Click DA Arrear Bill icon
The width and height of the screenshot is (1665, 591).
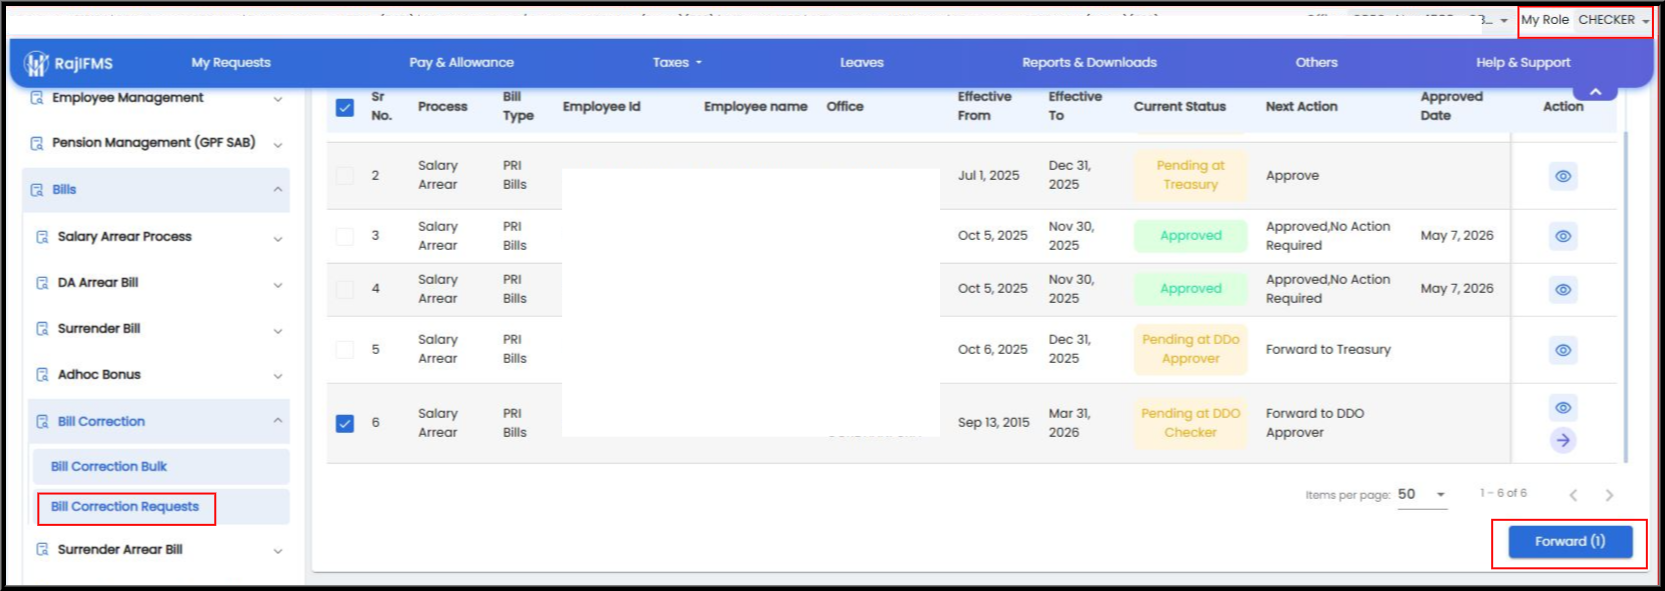click(42, 283)
